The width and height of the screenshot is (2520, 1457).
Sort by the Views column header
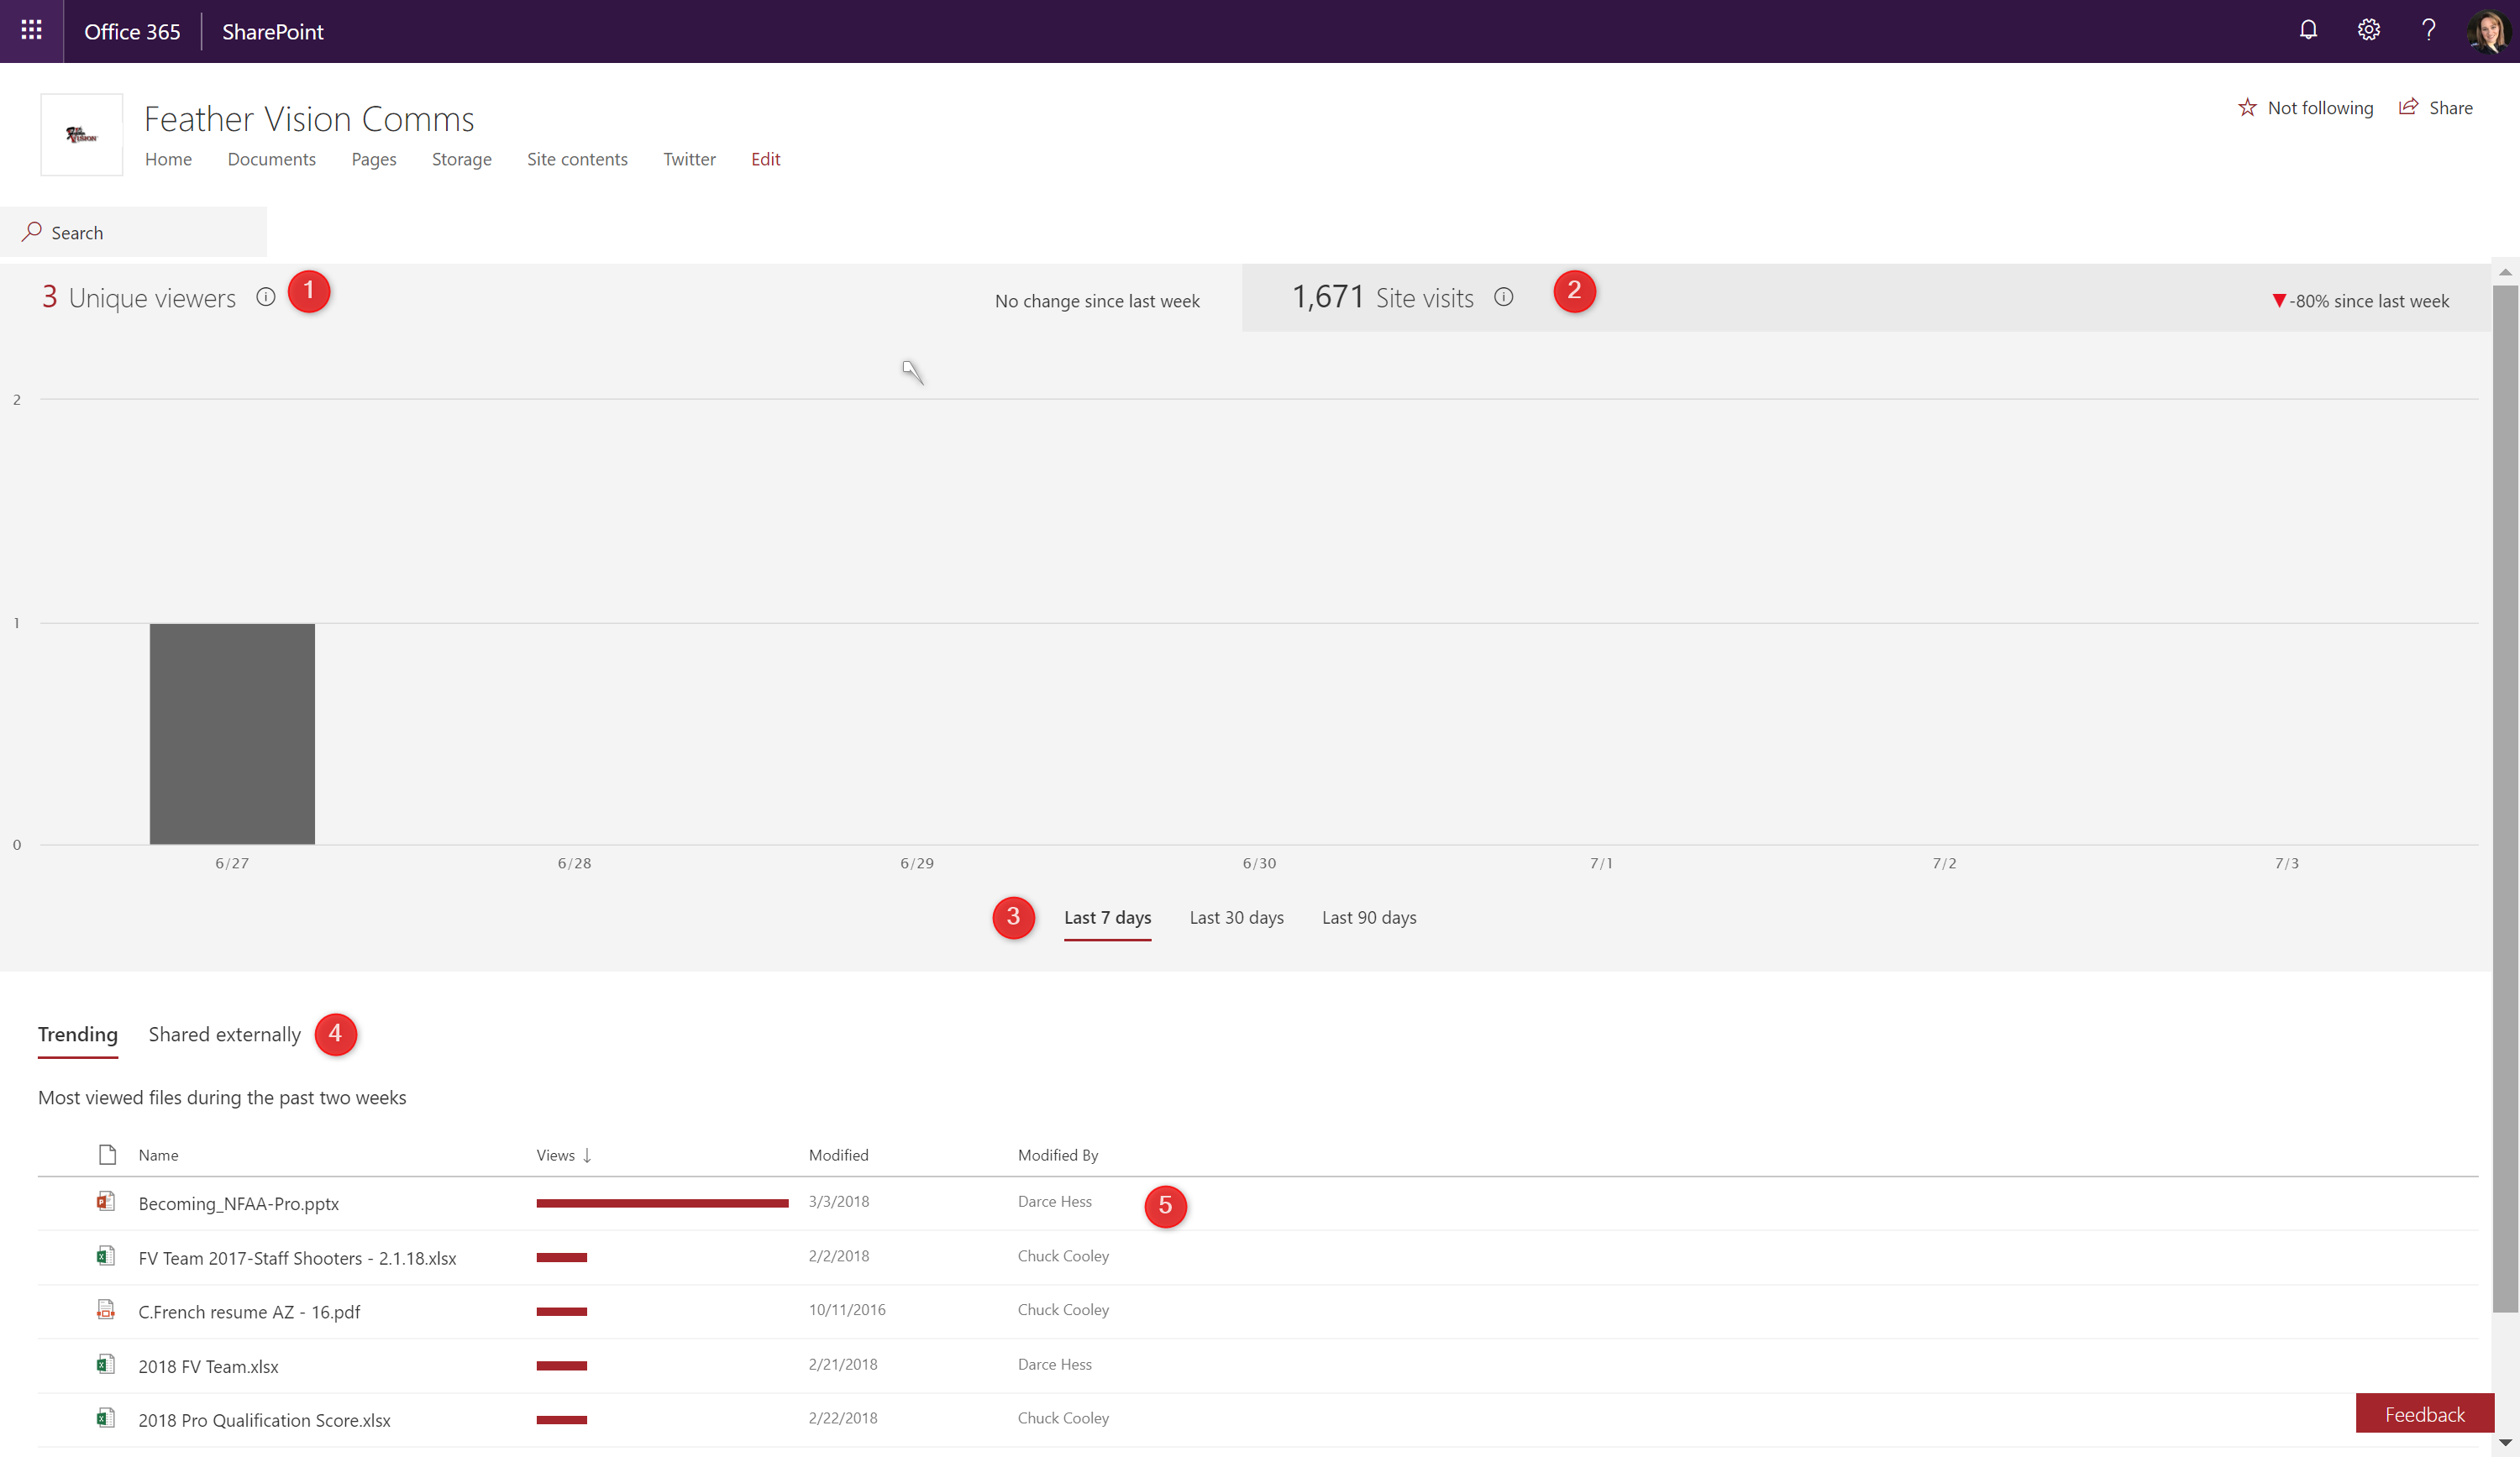coord(563,1155)
